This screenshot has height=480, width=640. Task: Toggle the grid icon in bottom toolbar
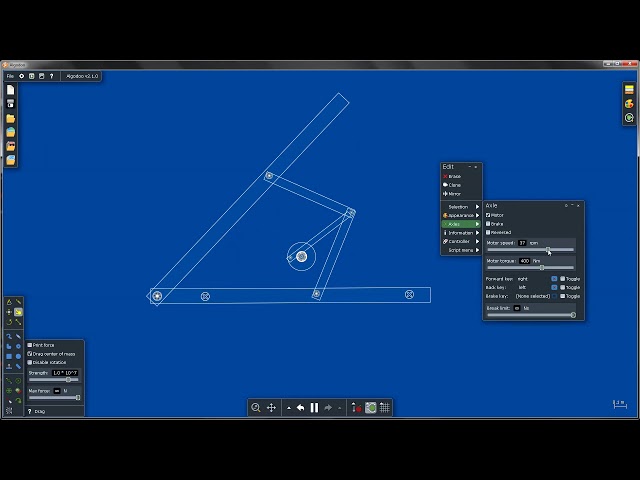(x=385, y=408)
